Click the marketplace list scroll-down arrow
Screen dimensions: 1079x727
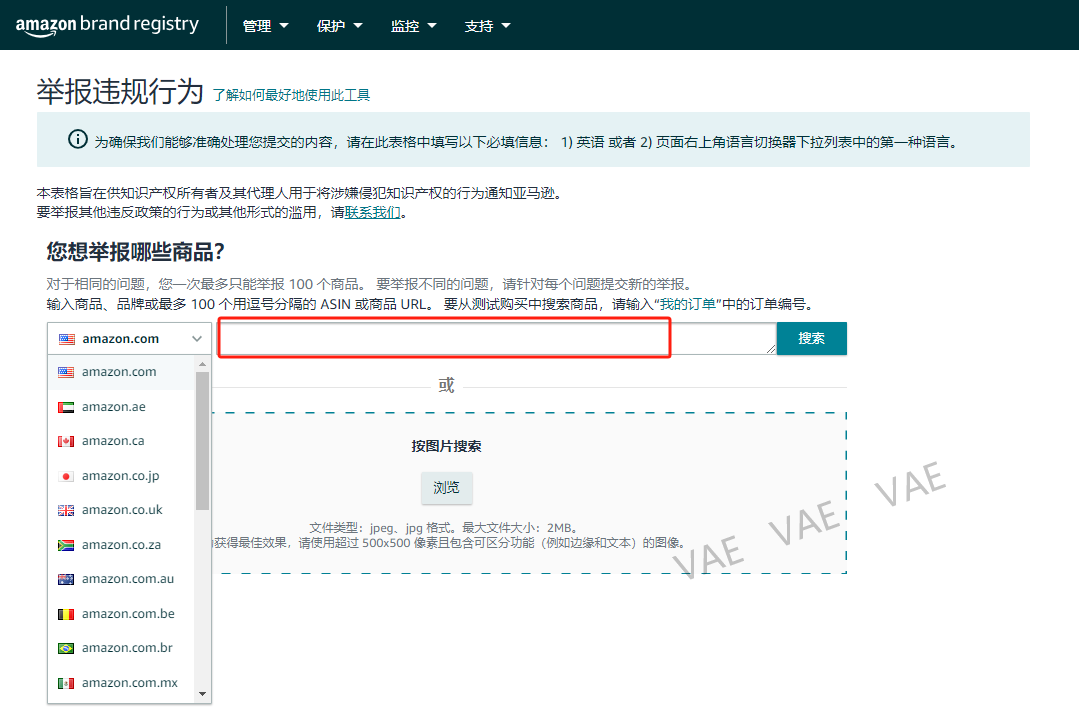click(x=202, y=694)
